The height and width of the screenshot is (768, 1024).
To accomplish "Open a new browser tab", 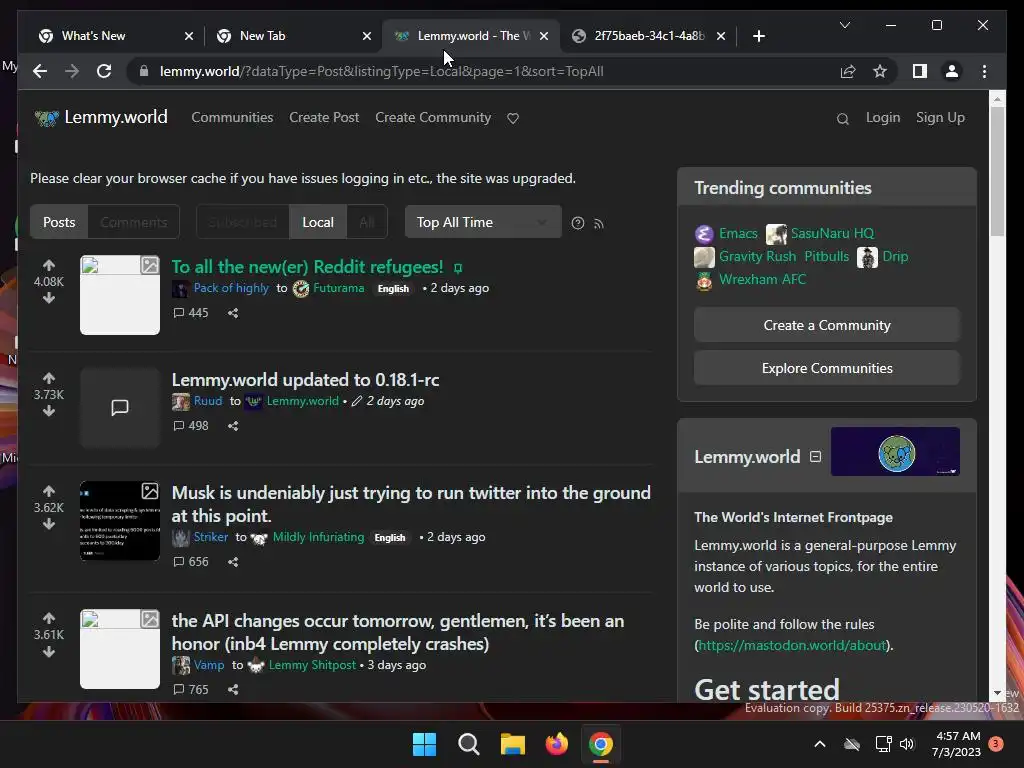I will coord(758,36).
